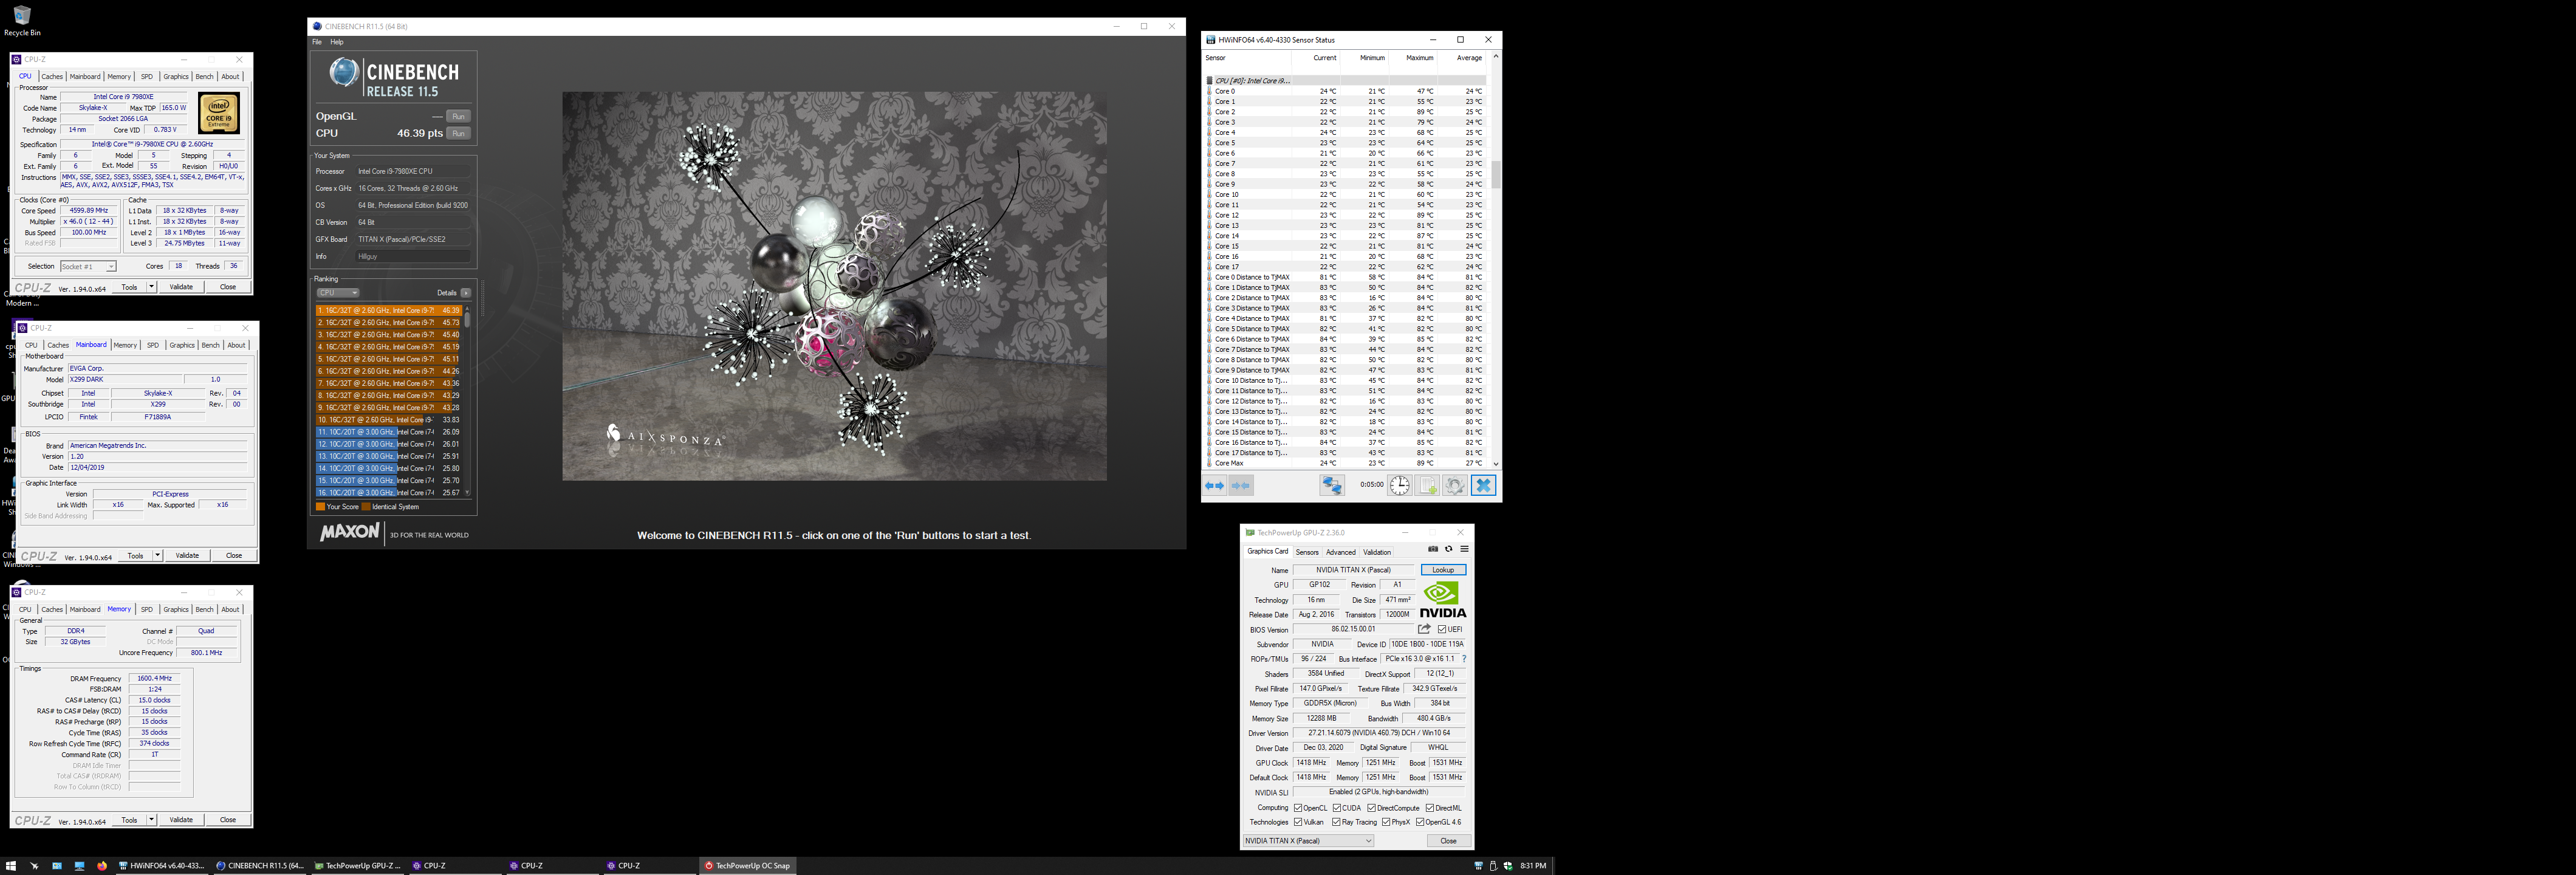This screenshot has width=2576, height=875.
Task: Toggle DirectML checkbox in GPU-Z
Action: point(1430,808)
